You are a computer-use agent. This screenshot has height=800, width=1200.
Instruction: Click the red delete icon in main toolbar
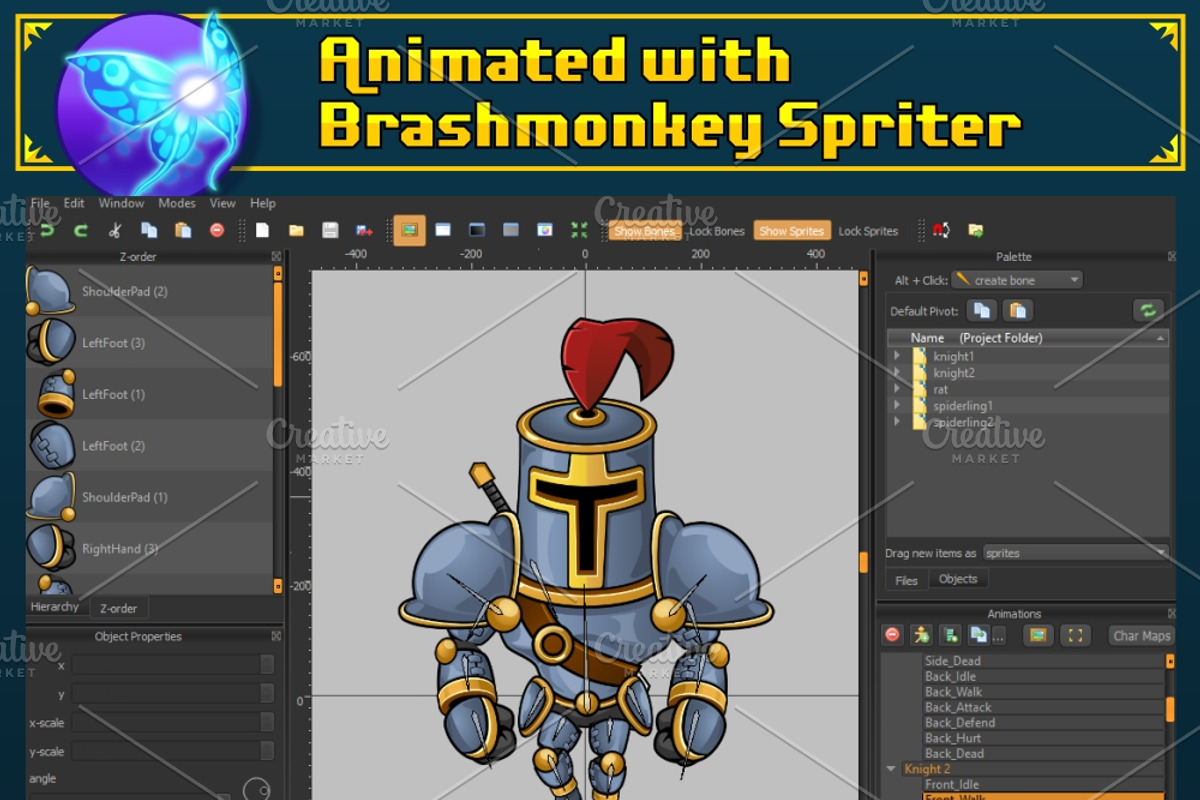pyautogui.click(x=217, y=231)
